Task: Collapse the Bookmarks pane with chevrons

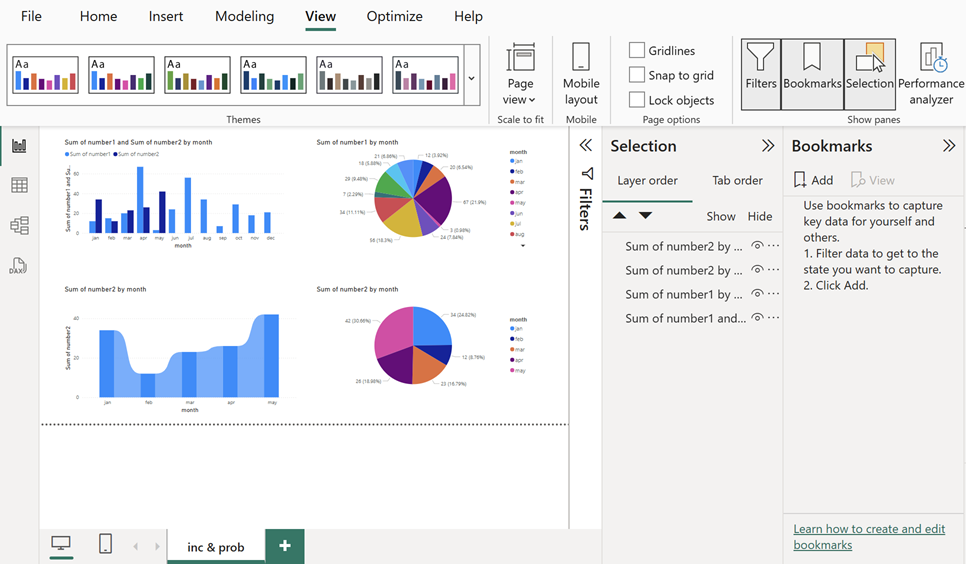Action: click(x=949, y=146)
